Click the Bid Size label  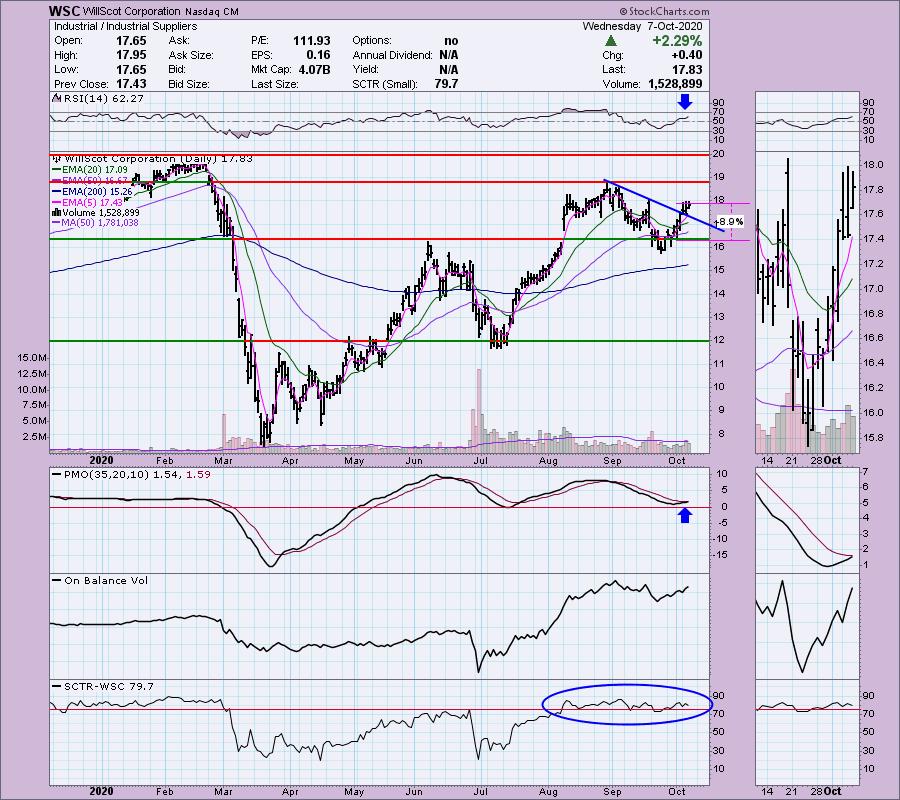189,84
